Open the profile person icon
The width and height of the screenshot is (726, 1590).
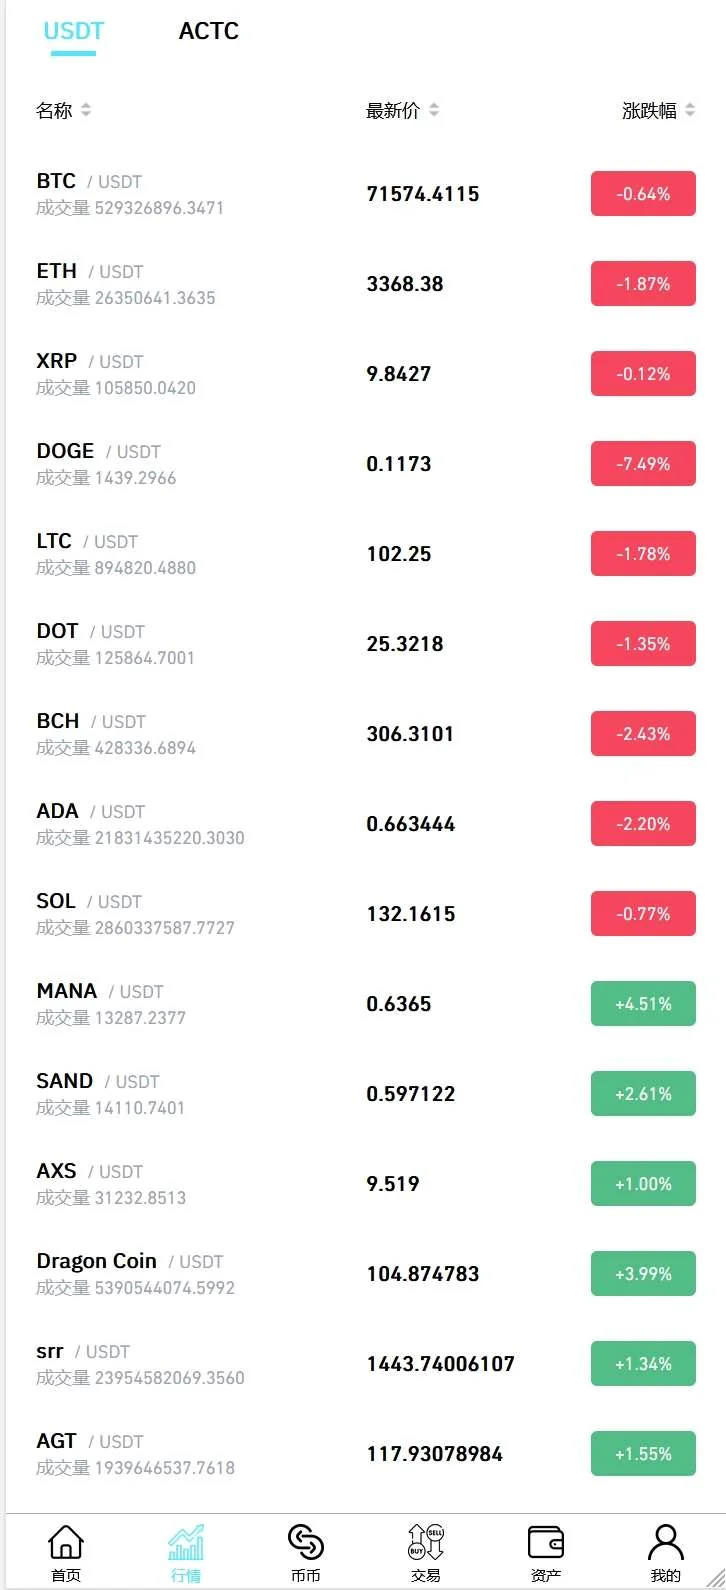click(x=665, y=1544)
